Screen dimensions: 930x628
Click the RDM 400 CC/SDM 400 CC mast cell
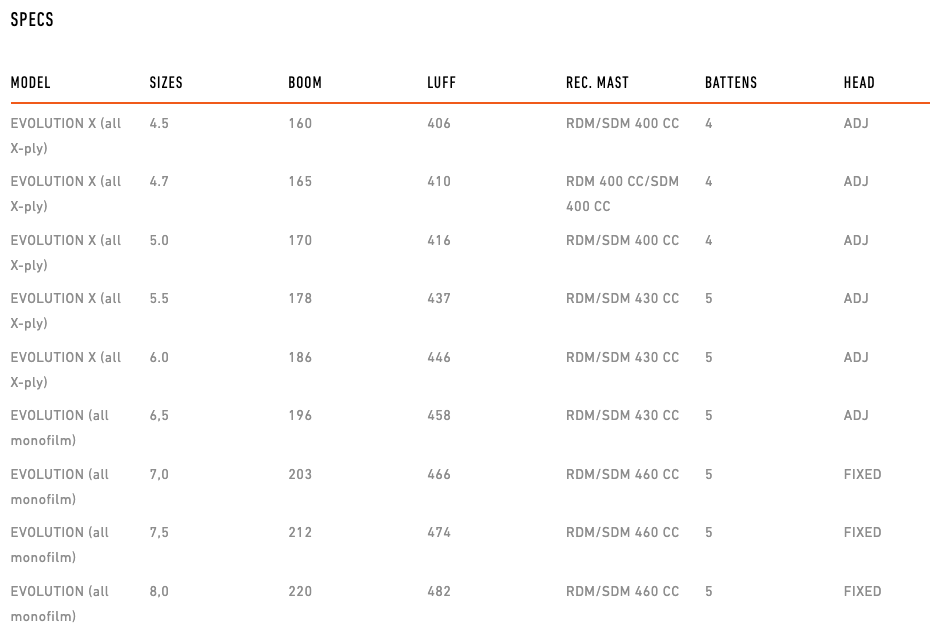tap(622, 193)
